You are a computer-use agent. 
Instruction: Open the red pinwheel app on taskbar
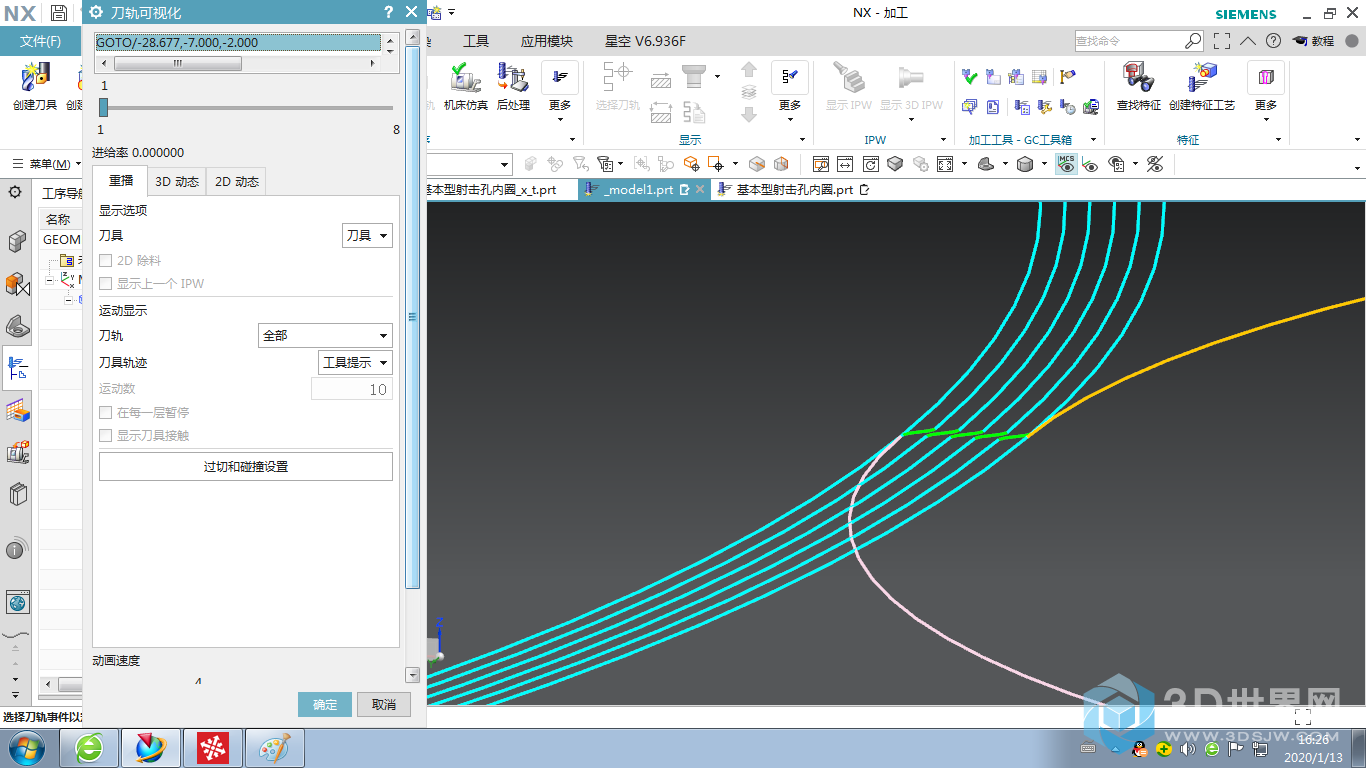coord(212,748)
